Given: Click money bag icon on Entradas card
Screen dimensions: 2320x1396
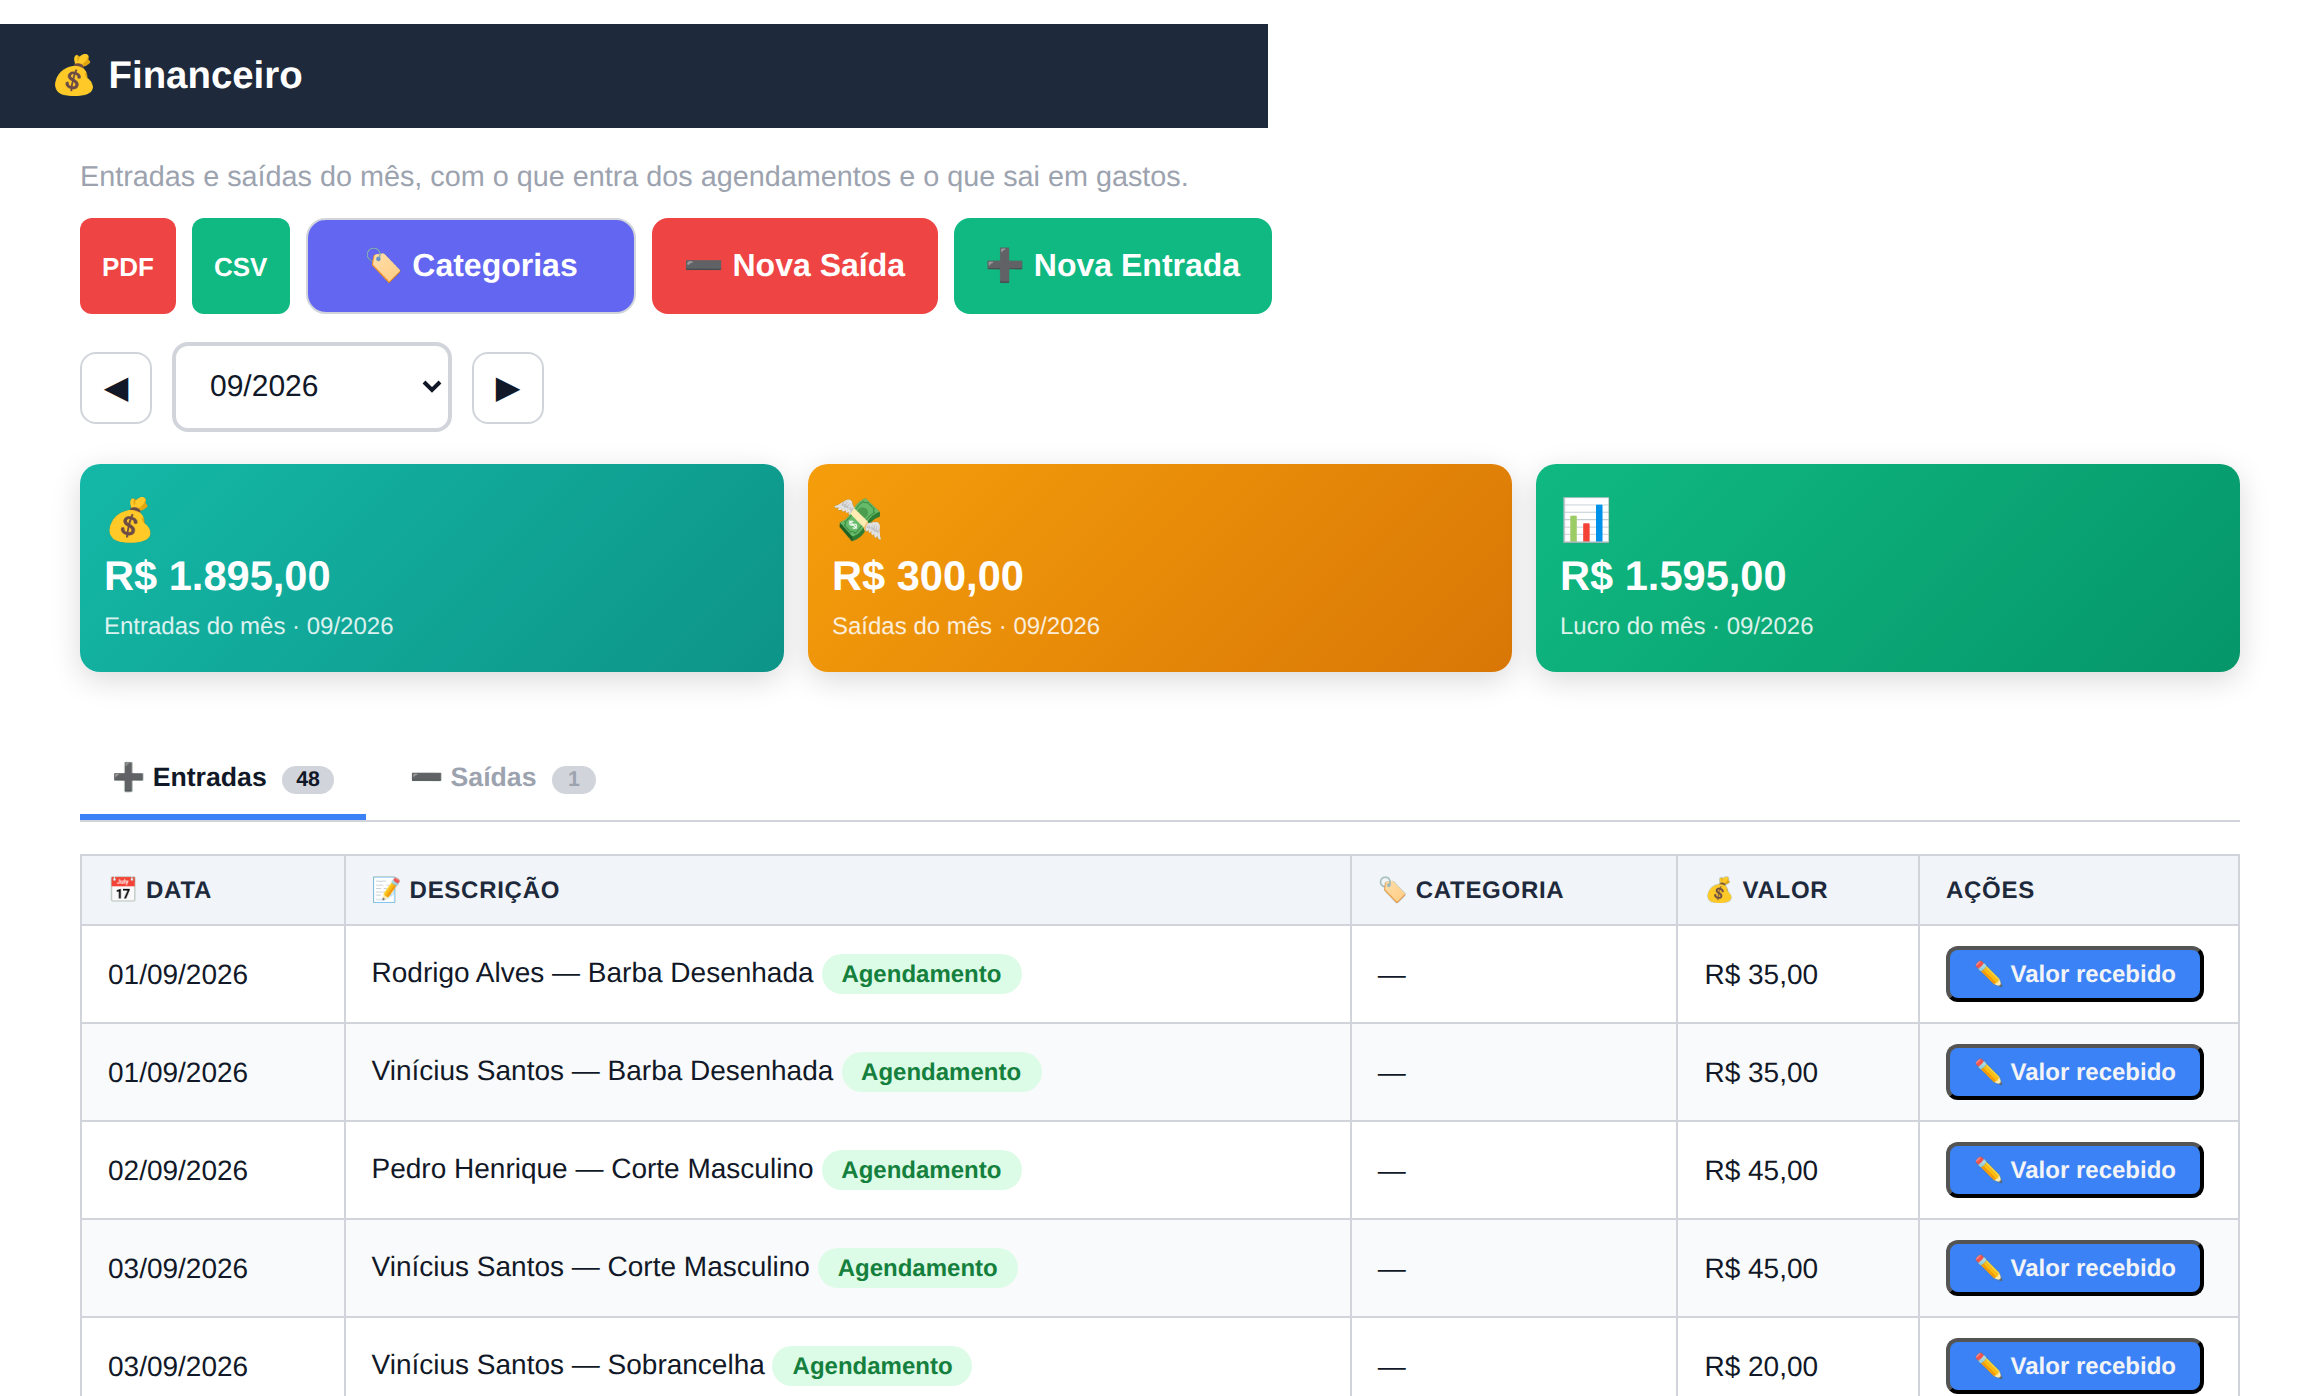Looking at the screenshot, I should [x=129, y=520].
